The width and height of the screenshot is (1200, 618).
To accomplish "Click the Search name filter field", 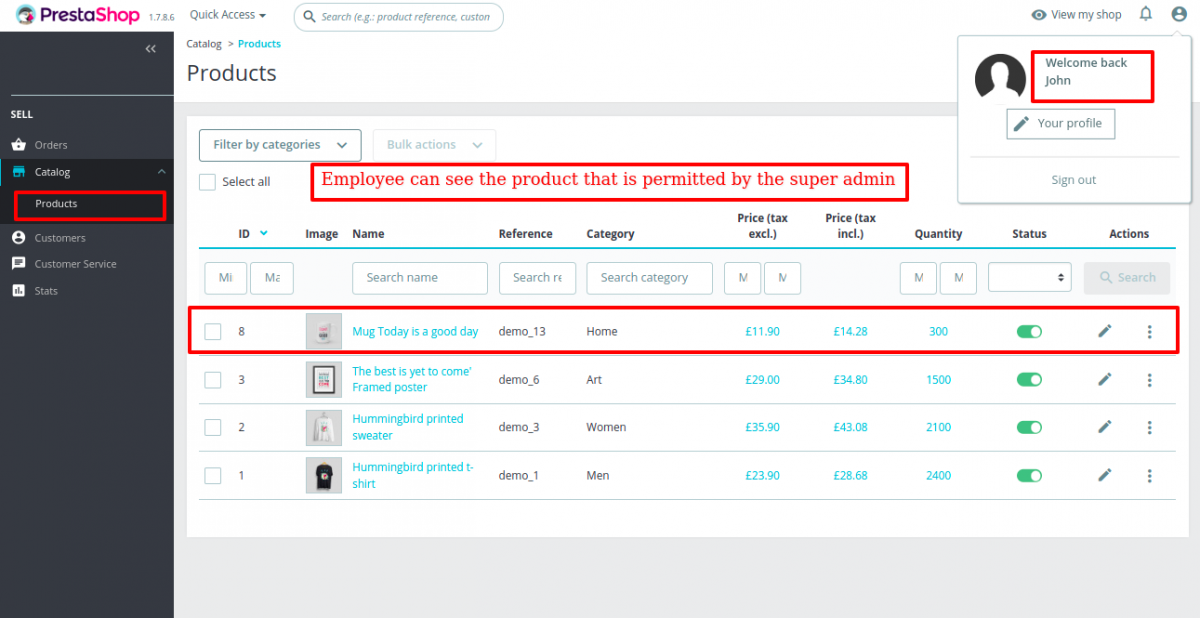I will pos(420,277).
